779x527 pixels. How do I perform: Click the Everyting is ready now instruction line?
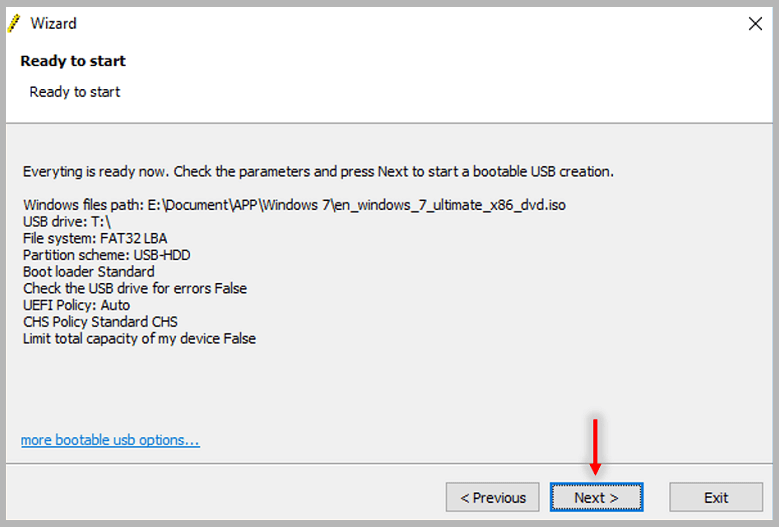tap(318, 172)
